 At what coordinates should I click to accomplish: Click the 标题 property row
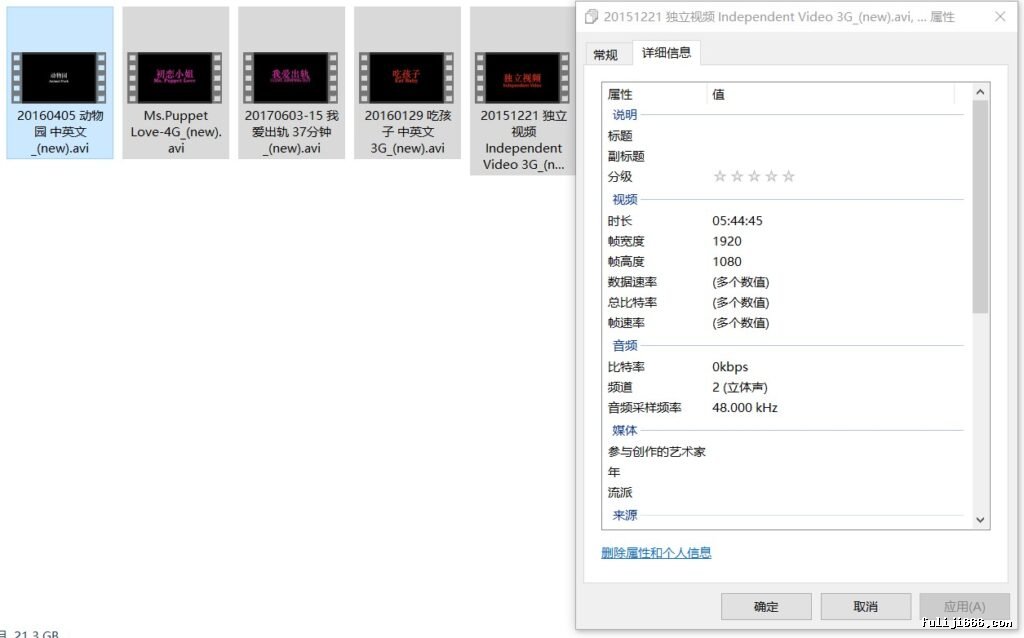784,136
